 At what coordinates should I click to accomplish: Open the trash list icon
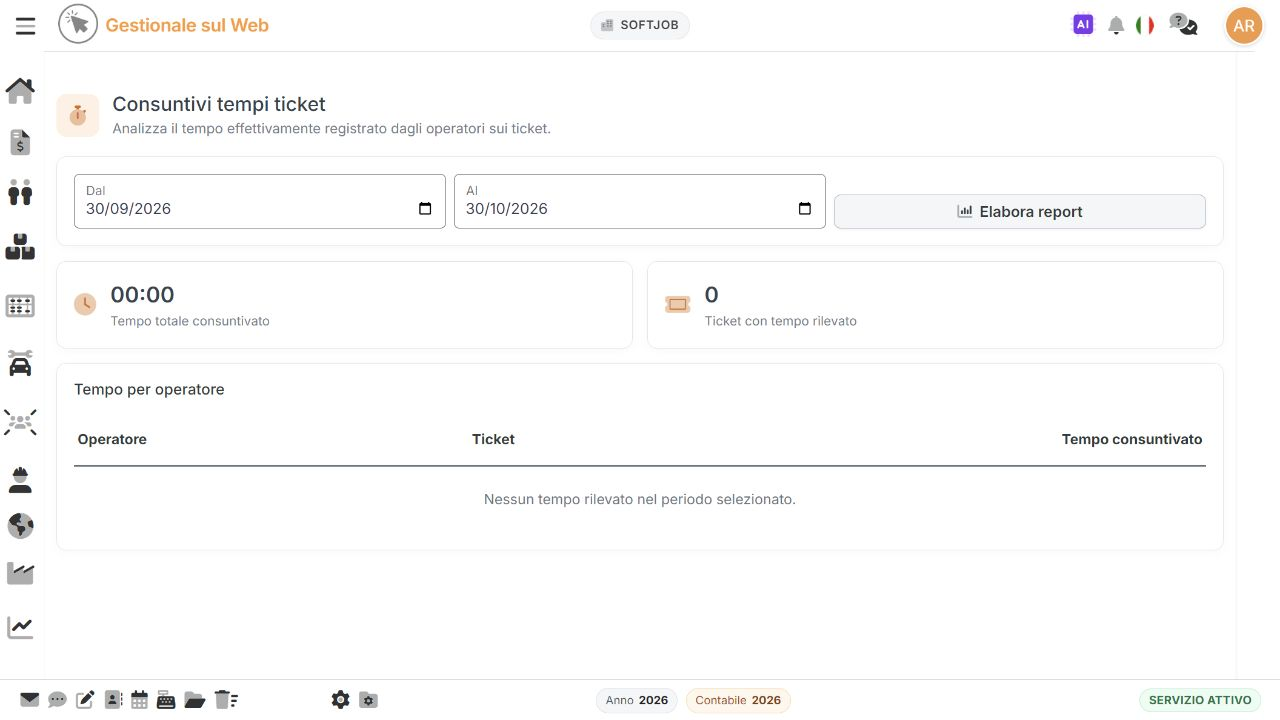(x=225, y=700)
